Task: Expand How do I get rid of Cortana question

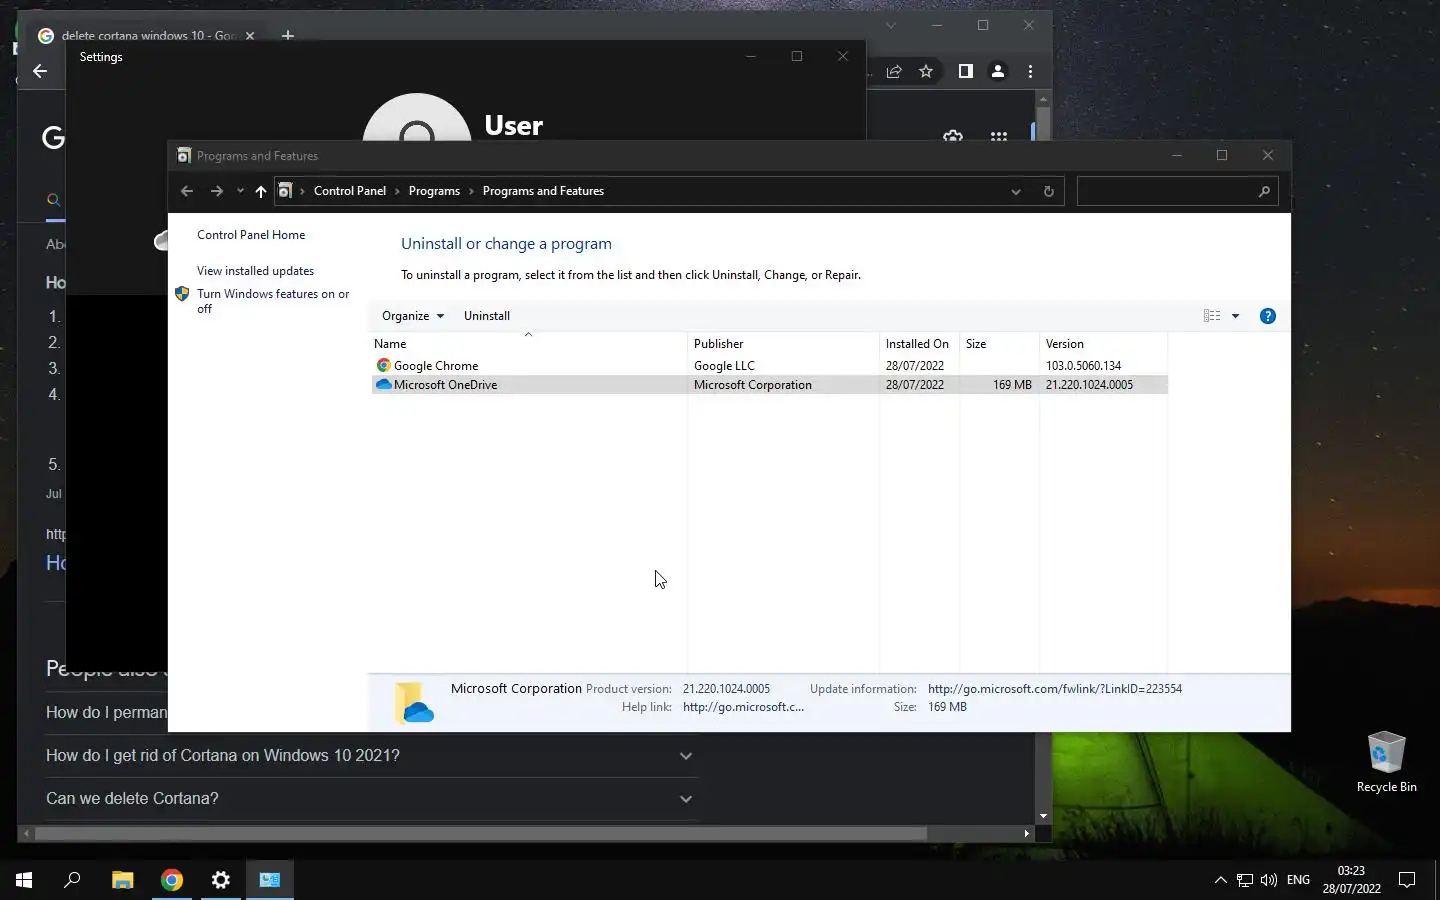Action: 371,756
